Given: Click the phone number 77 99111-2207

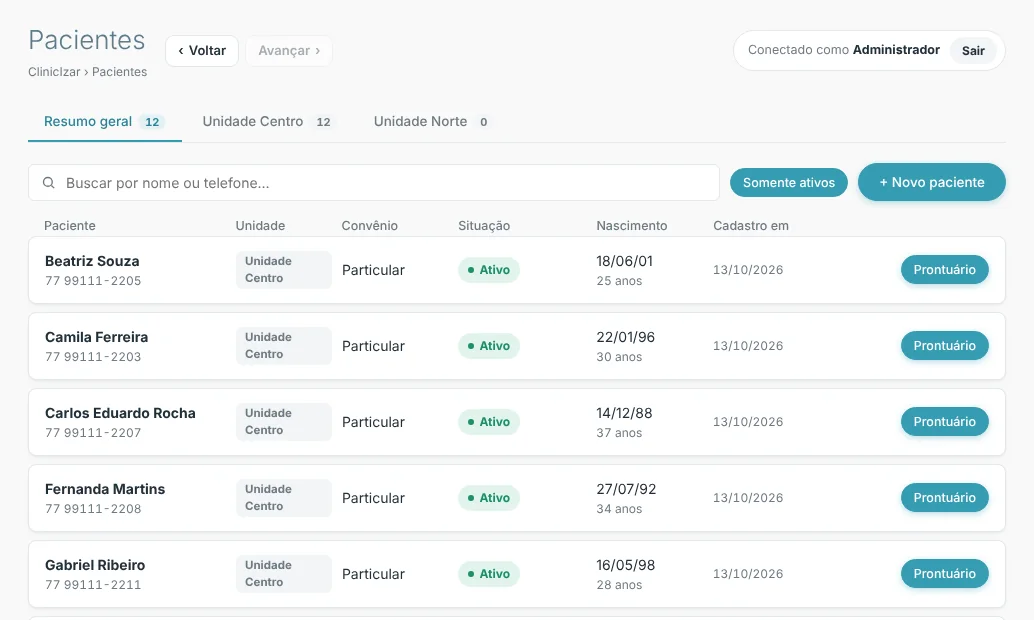Looking at the screenshot, I should point(93,433).
